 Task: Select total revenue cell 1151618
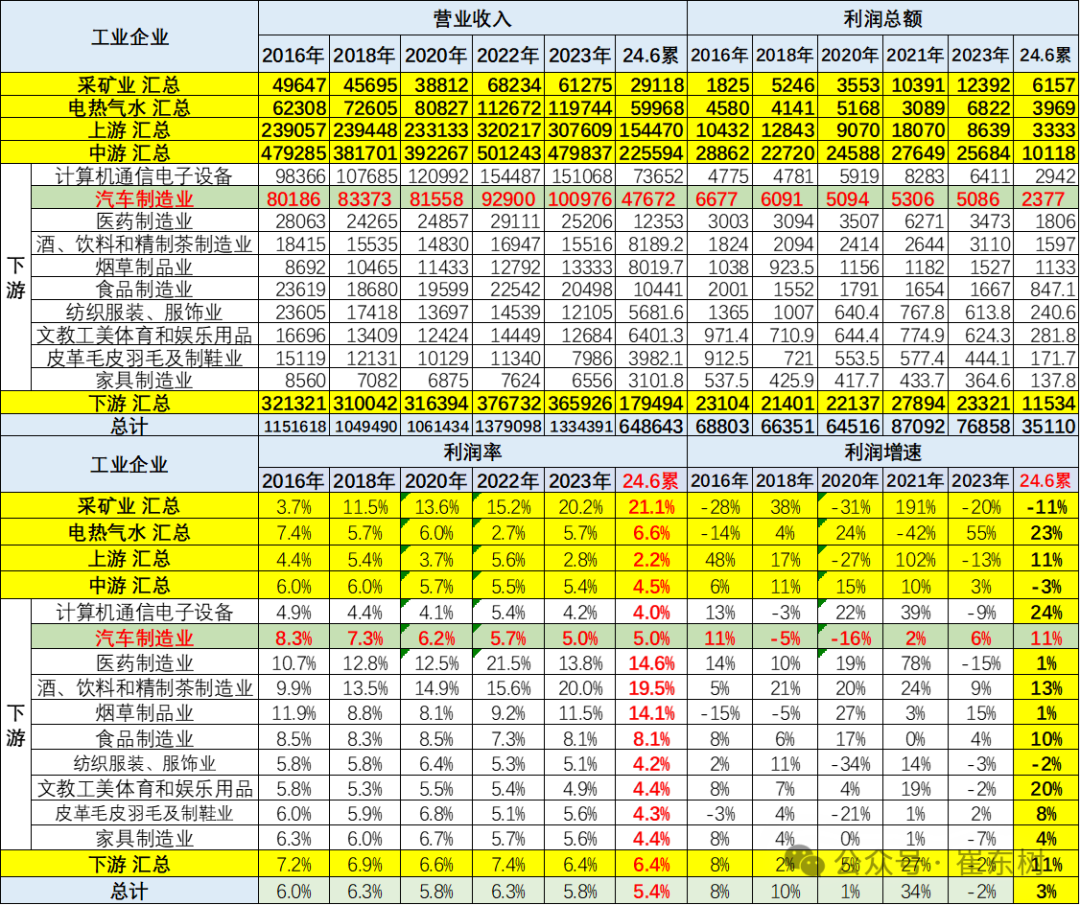click(x=294, y=426)
